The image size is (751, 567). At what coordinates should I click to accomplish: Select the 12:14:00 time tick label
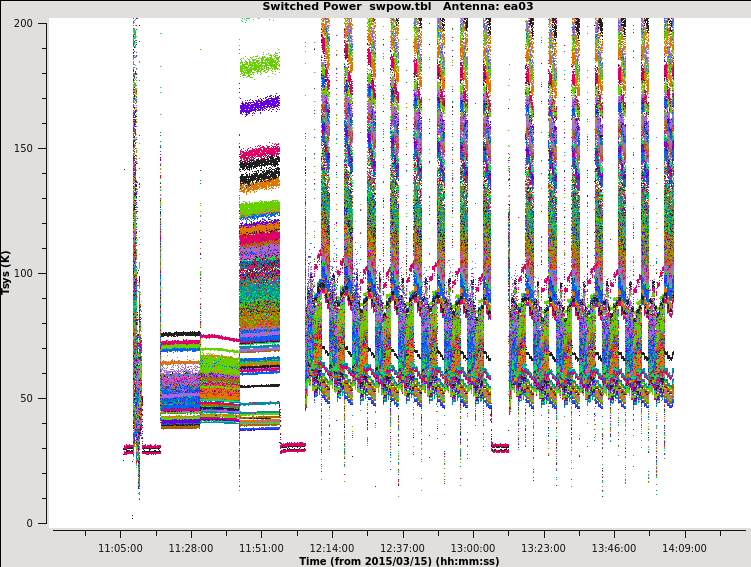click(x=331, y=548)
